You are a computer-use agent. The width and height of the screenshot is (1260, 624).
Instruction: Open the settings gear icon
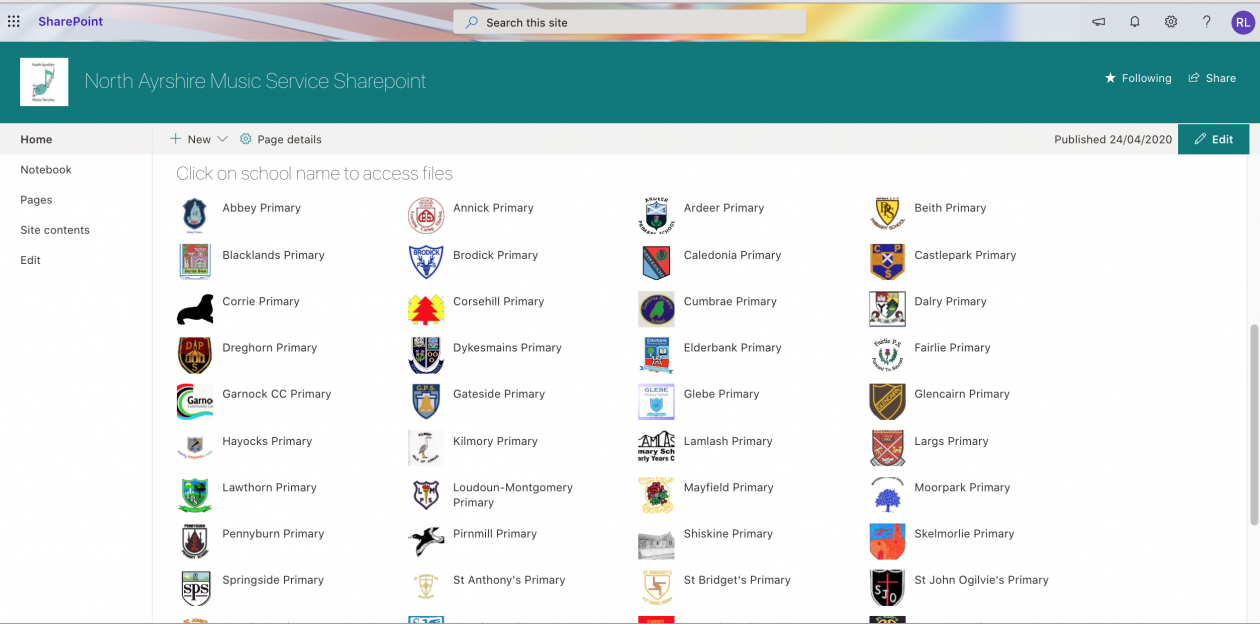1171,22
